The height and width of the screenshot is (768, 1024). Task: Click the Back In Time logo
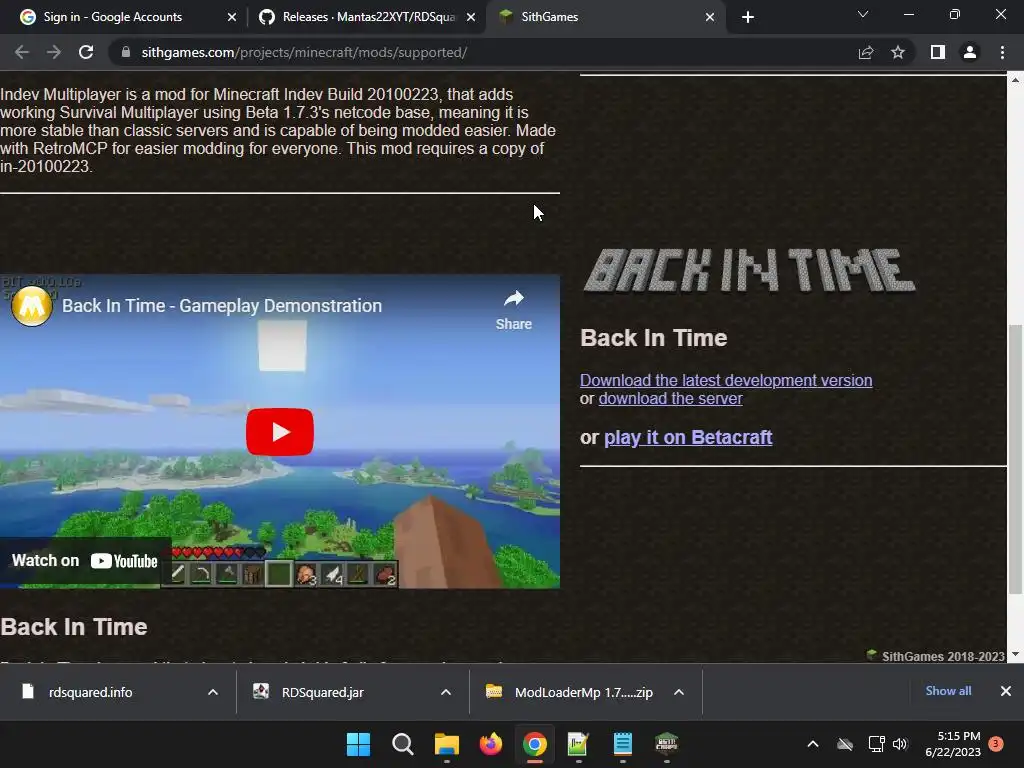tap(750, 270)
